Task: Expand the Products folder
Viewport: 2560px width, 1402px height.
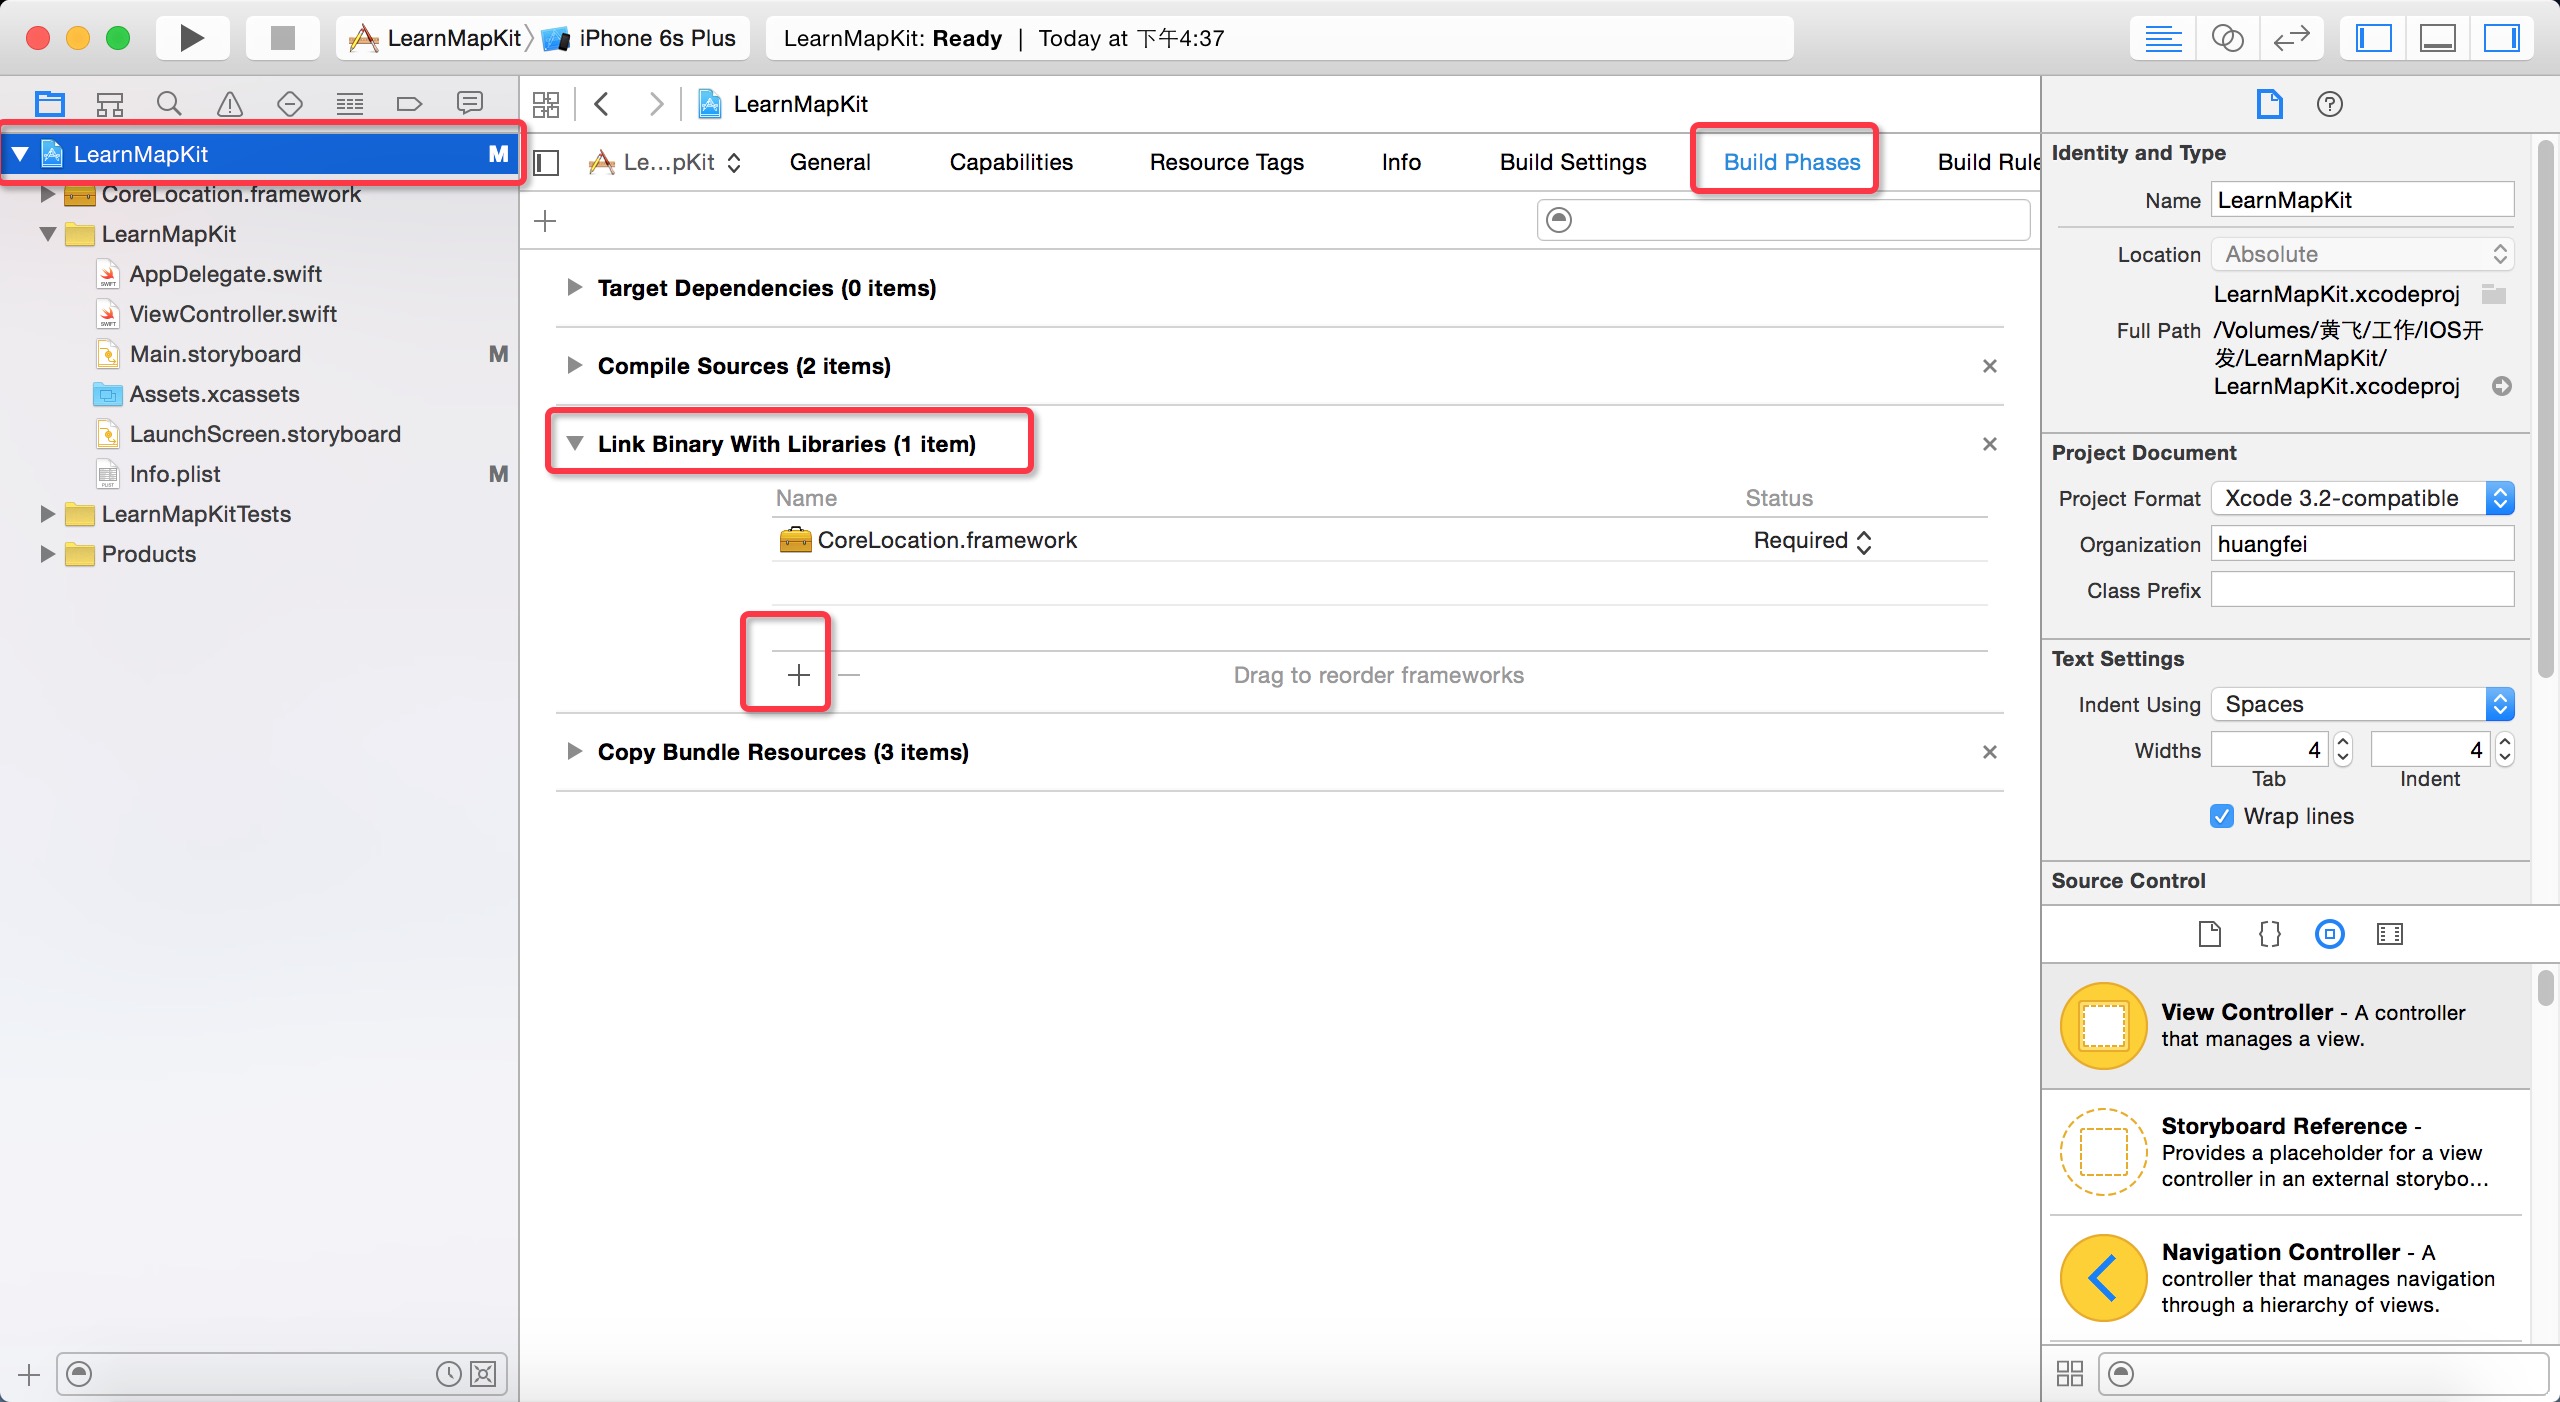Action: click(x=47, y=554)
